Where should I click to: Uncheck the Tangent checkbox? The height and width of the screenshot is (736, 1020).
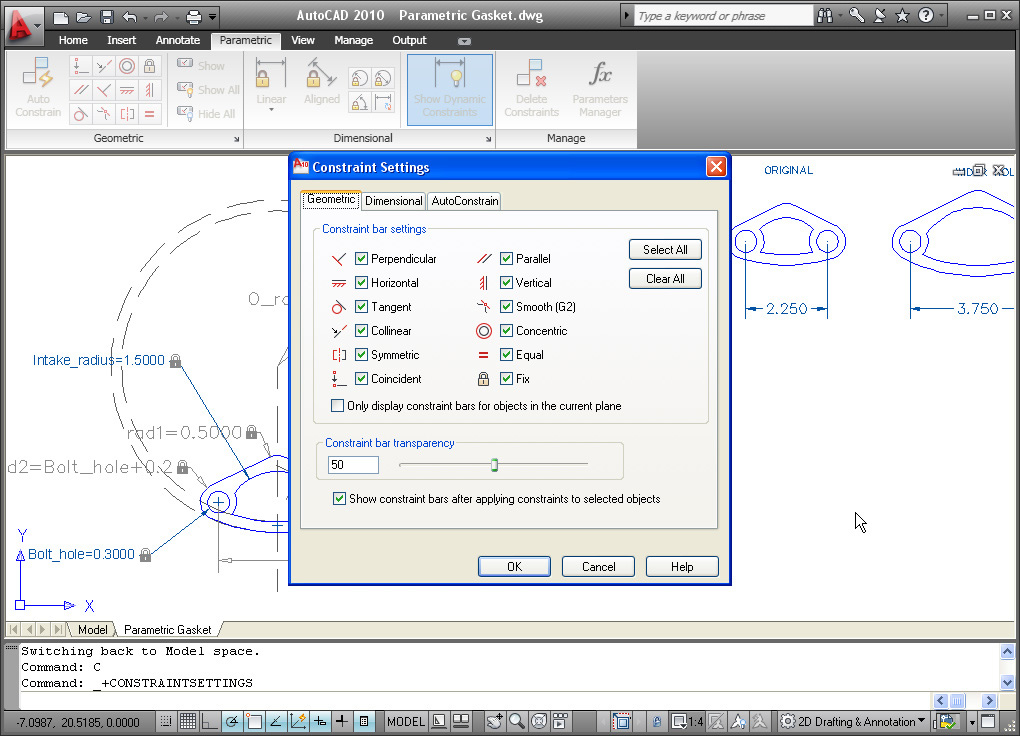[x=362, y=307]
